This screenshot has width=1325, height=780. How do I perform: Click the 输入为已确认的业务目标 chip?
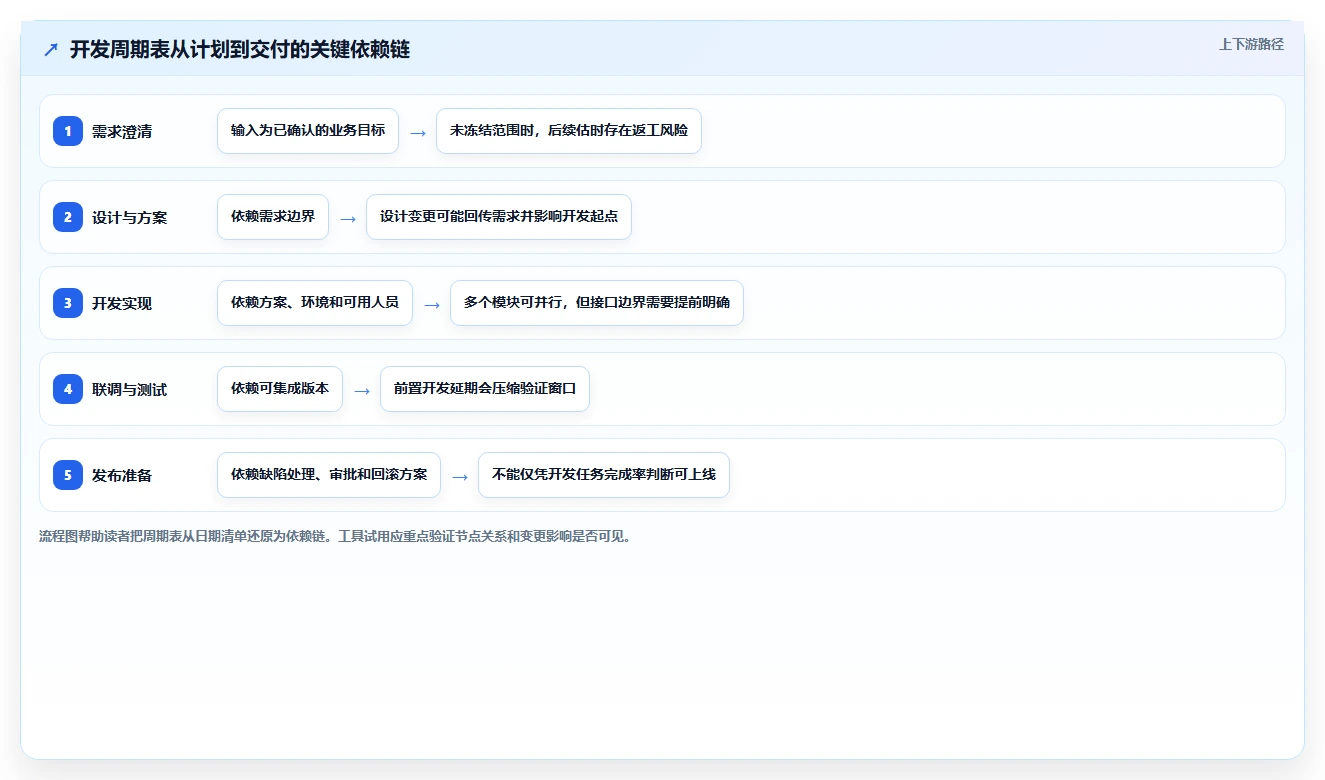(308, 131)
